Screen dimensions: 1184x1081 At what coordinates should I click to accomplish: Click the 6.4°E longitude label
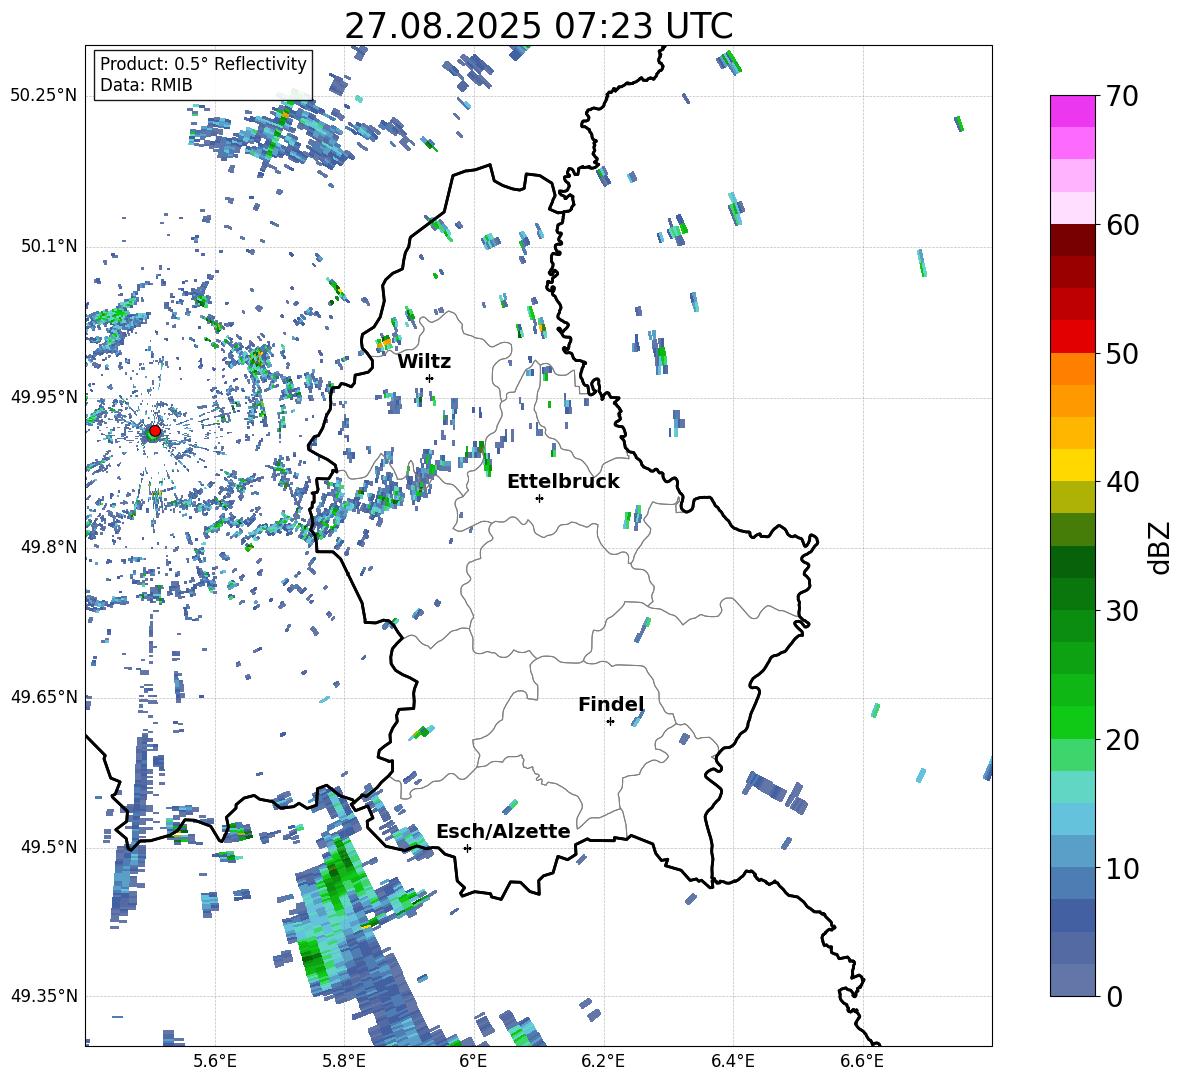(x=732, y=1061)
